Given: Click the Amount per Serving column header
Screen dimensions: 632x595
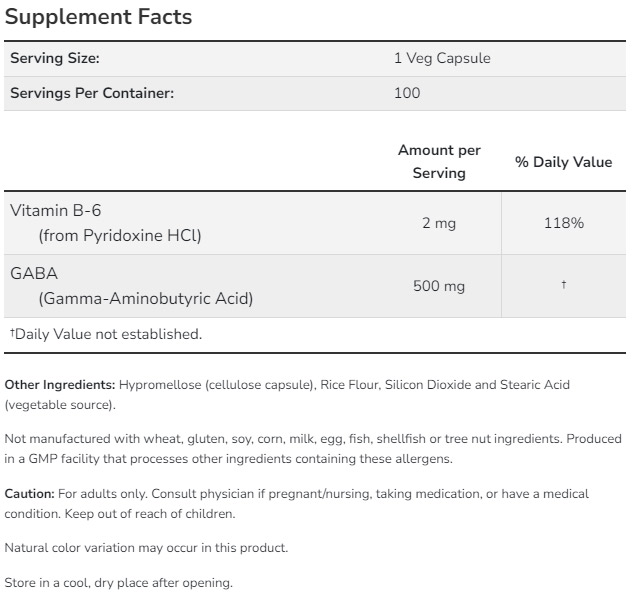Looking at the screenshot, I should click(439, 161).
